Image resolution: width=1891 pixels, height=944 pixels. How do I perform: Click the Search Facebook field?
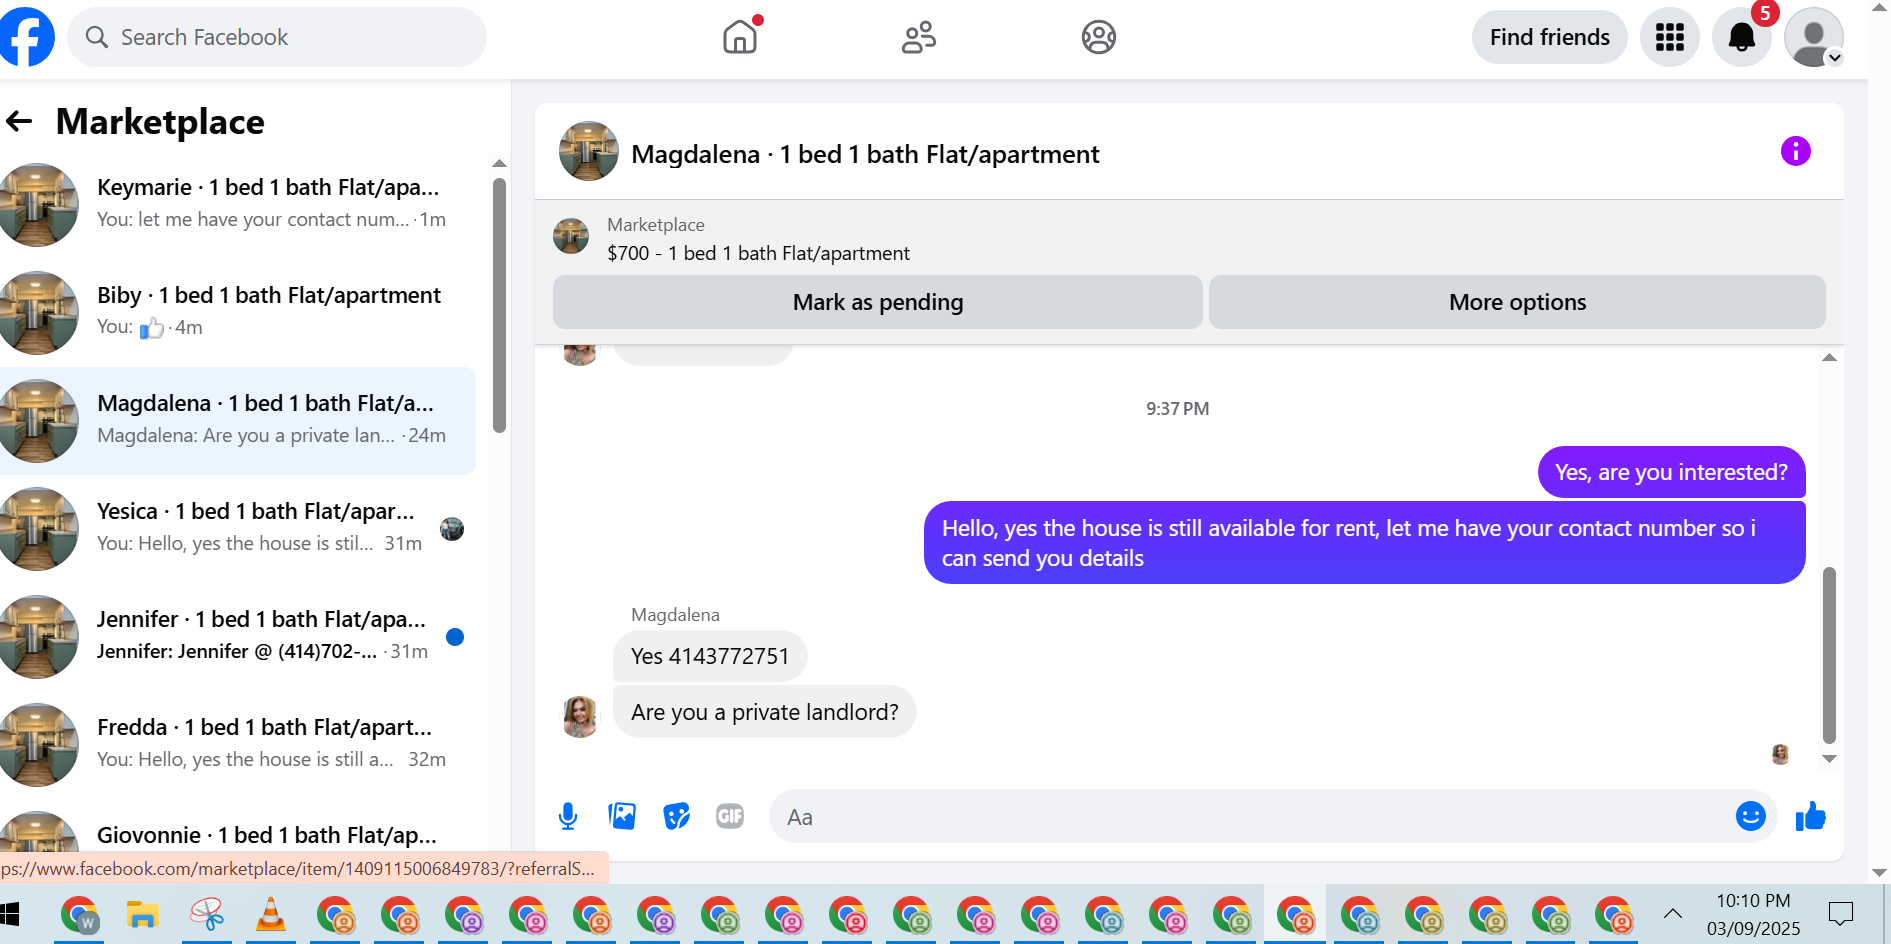pyautogui.click(x=277, y=37)
